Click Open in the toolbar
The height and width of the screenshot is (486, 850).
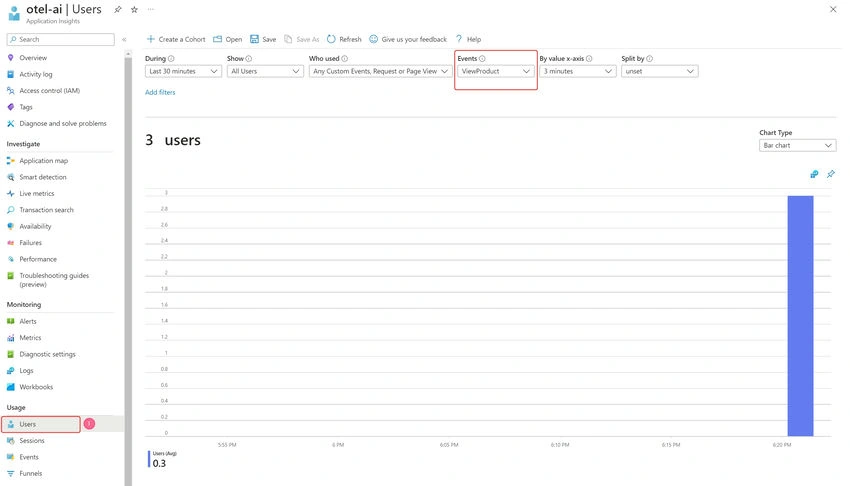(x=228, y=40)
